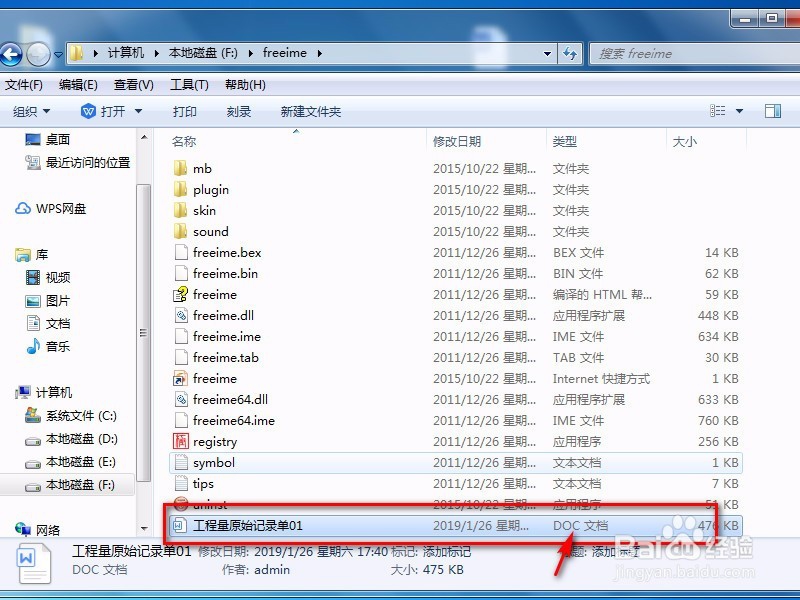Select the freeime.bex file icon
The width and height of the screenshot is (800, 600).
(181, 252)
